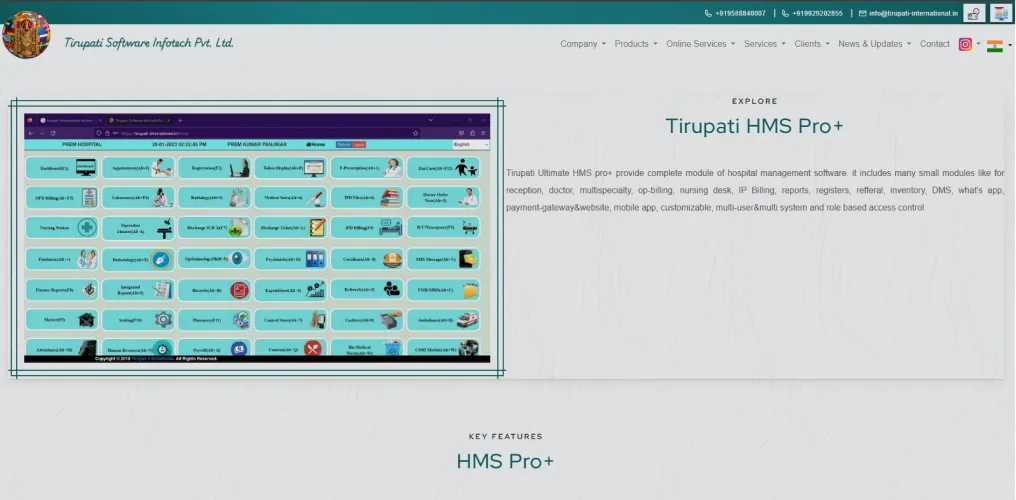This screenshot has width=1016, height=500.
Task: Open the Referrals tile in HMS preview
Action: tap(367, 289)
